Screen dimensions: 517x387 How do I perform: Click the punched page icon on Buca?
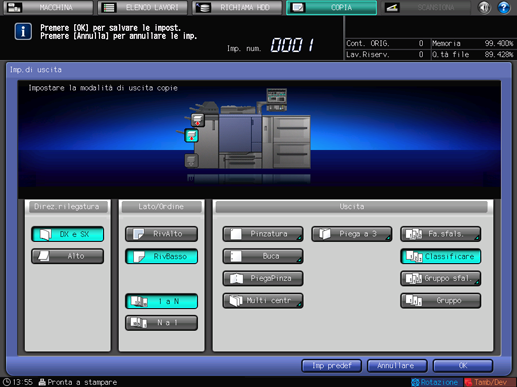236,256
